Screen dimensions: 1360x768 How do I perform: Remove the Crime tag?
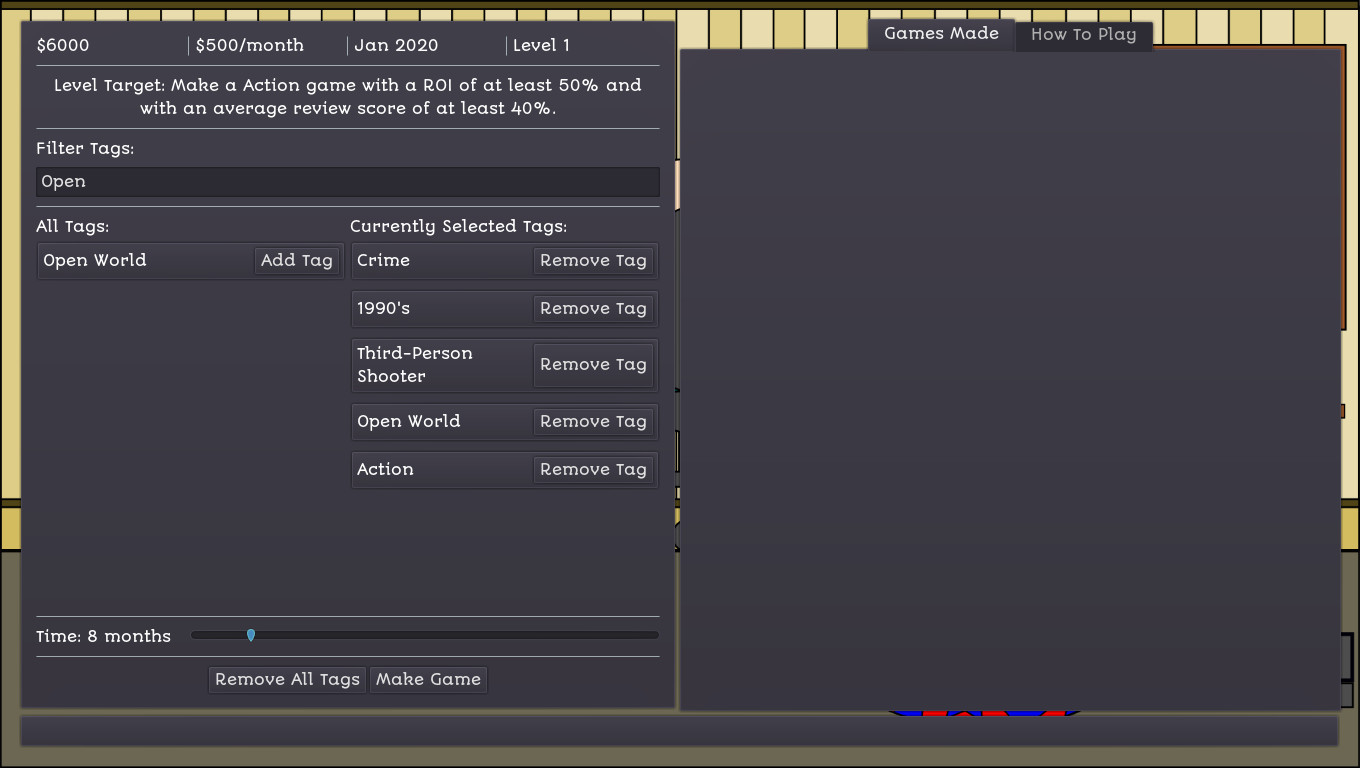click(x=593, y=260)
